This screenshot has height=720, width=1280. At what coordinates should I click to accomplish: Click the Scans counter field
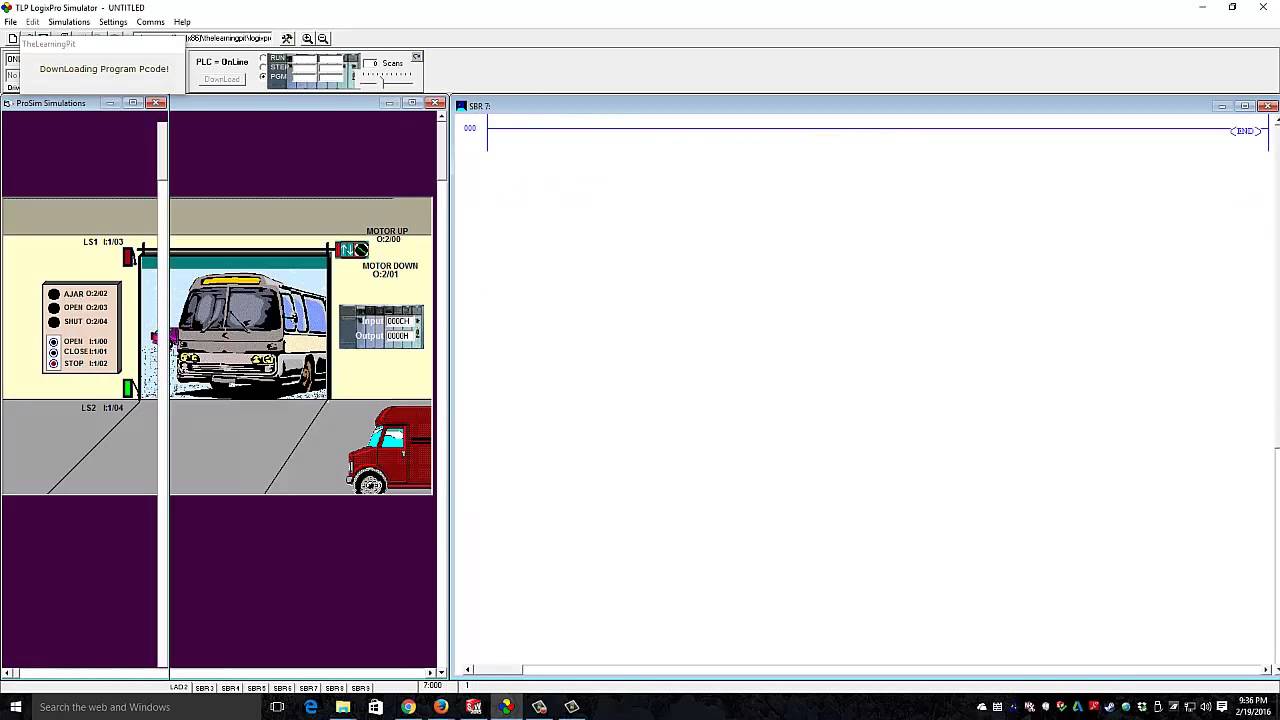click(x=371, y=63)
